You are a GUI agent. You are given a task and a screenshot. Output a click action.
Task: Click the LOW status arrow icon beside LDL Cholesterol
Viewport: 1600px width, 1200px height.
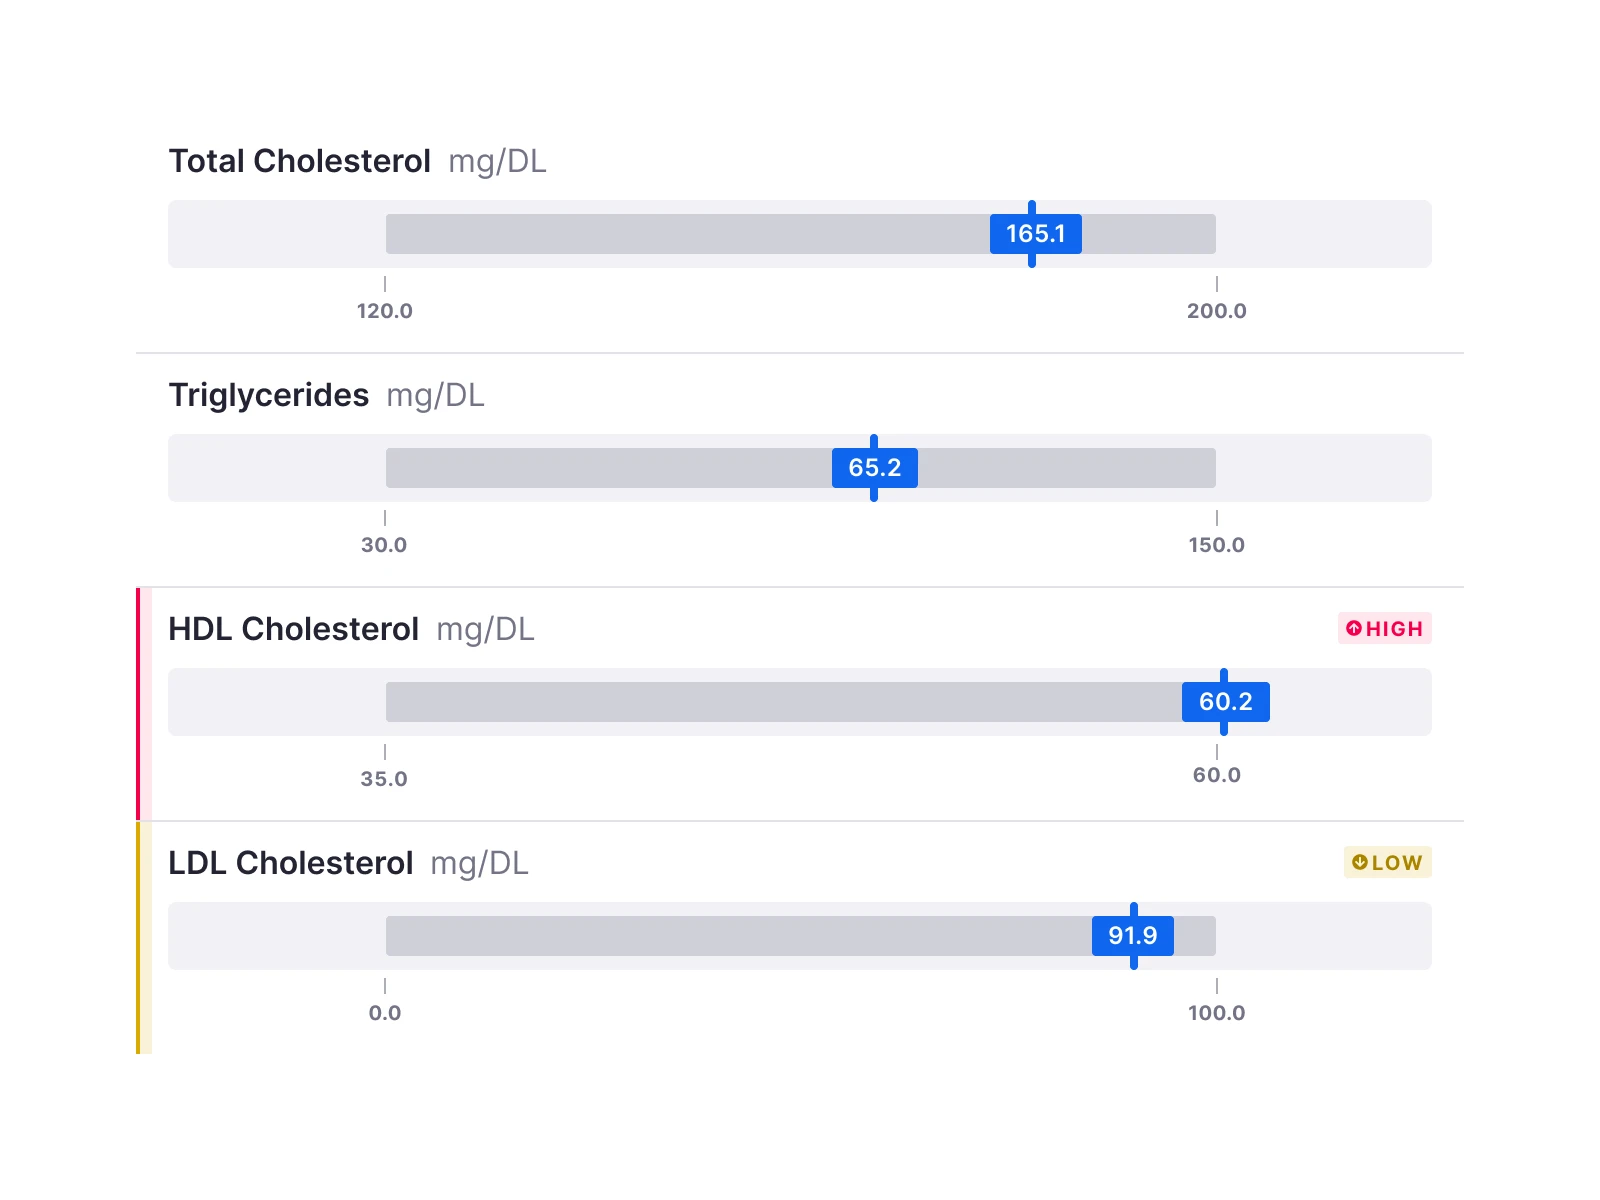pyautogui.click(x=1360, y=862)
